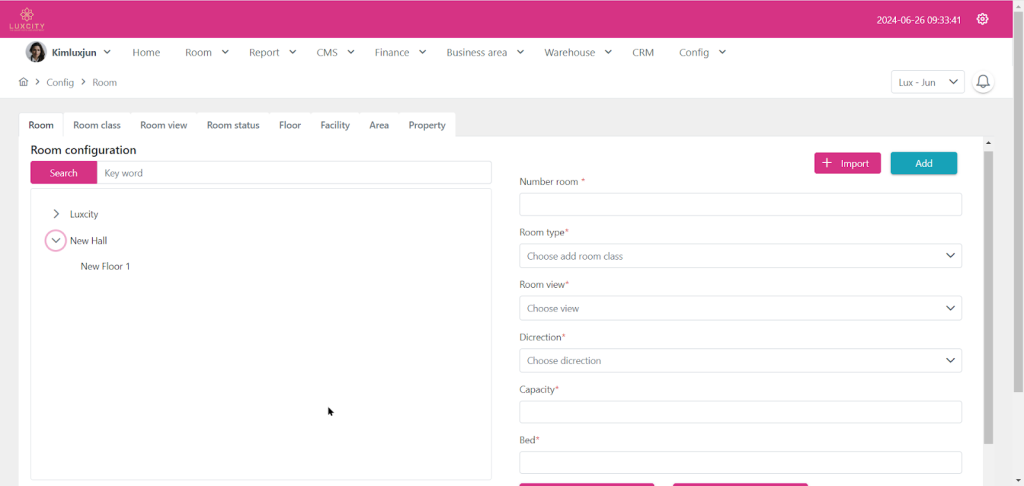This screenshot has height=486, width=1024.
Task: Open the Lux - Jun property selector
Action: 927,82
